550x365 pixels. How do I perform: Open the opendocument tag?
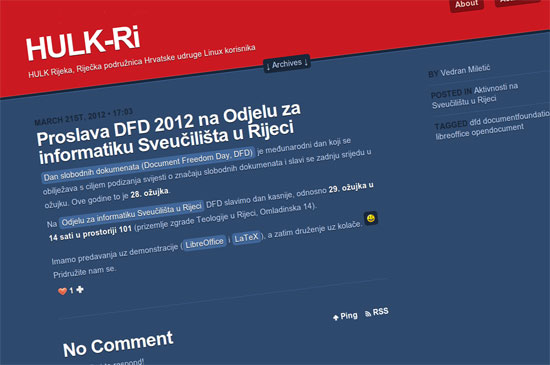(x=497, y=130)
